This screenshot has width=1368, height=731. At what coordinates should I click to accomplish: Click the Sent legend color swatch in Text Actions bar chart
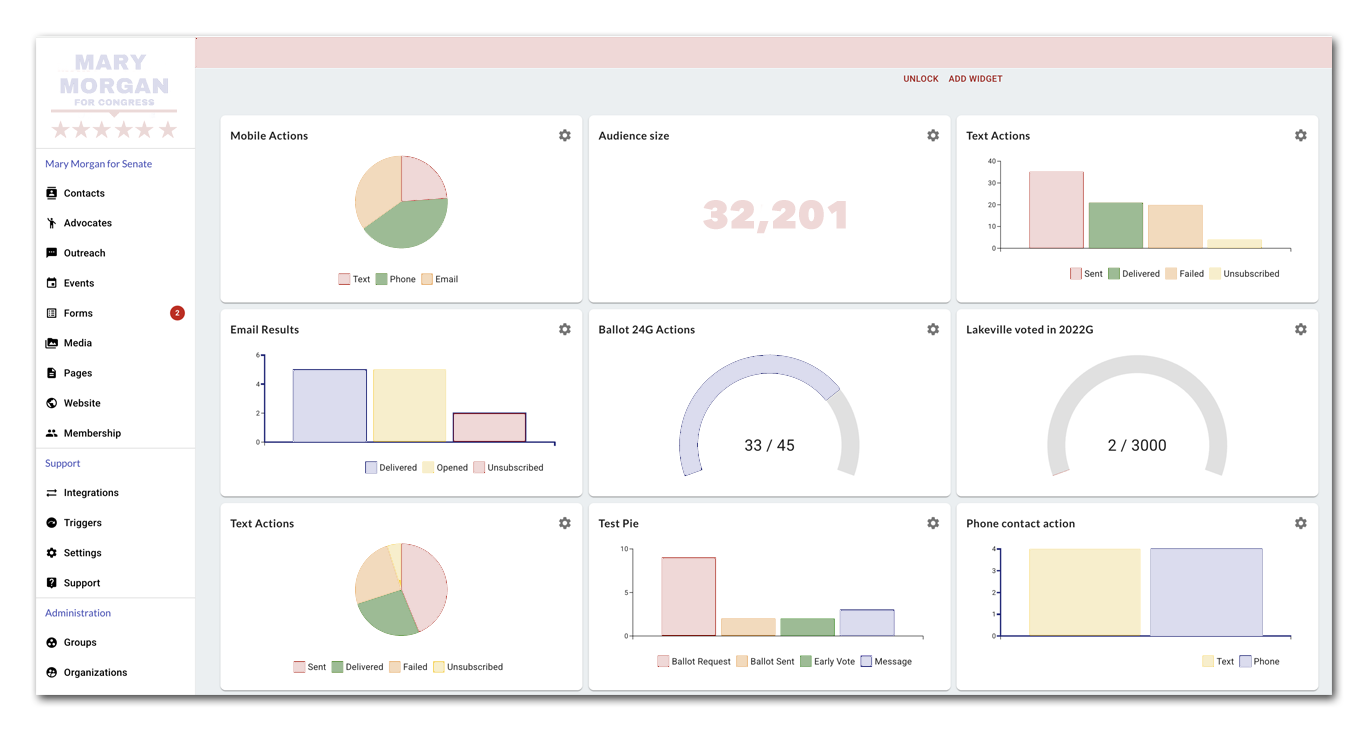1076,273
